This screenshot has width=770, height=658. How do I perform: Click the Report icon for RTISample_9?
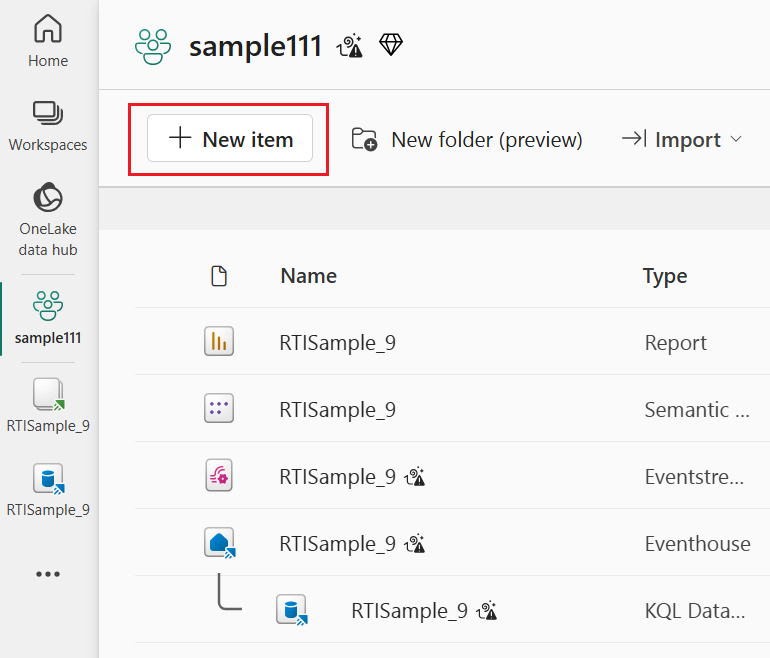click(218, 342)
